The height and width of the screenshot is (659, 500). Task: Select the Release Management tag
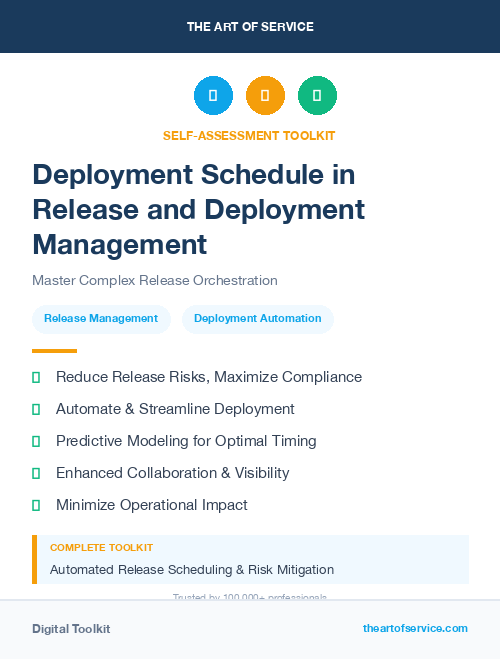pos(101,319)
